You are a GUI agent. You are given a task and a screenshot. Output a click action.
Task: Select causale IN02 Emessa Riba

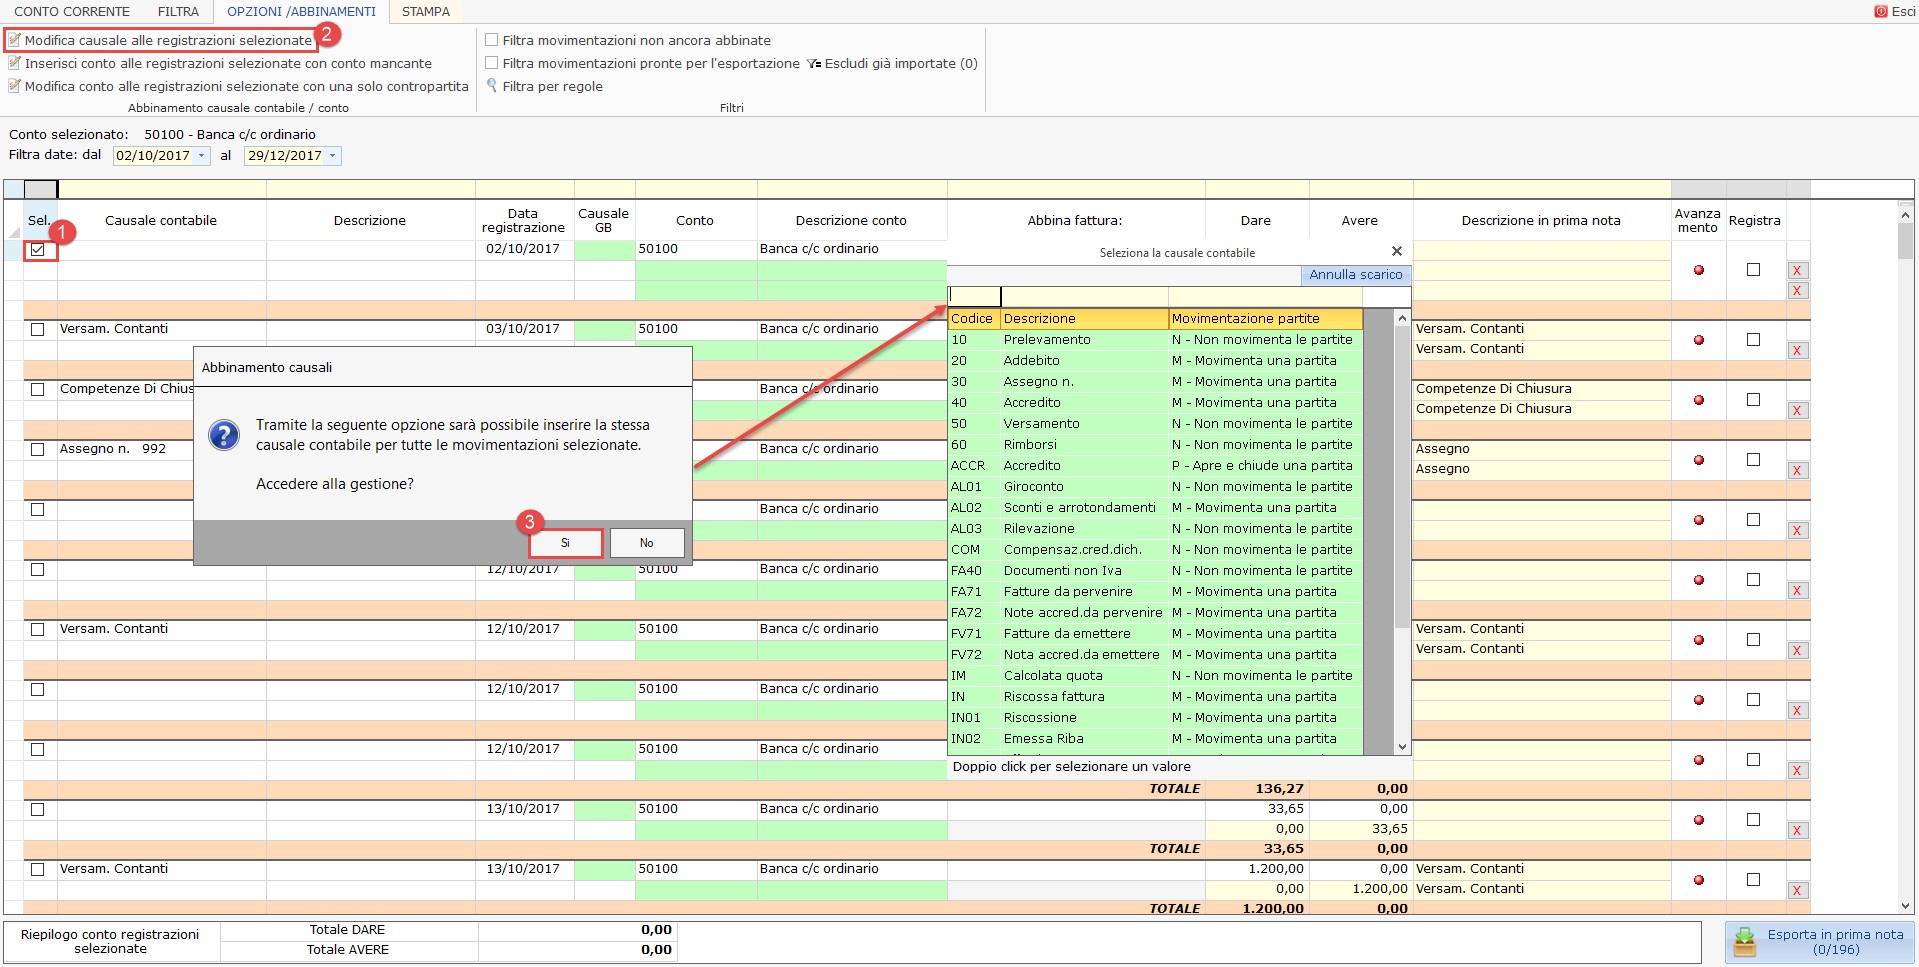click(x=1155, y=738)
